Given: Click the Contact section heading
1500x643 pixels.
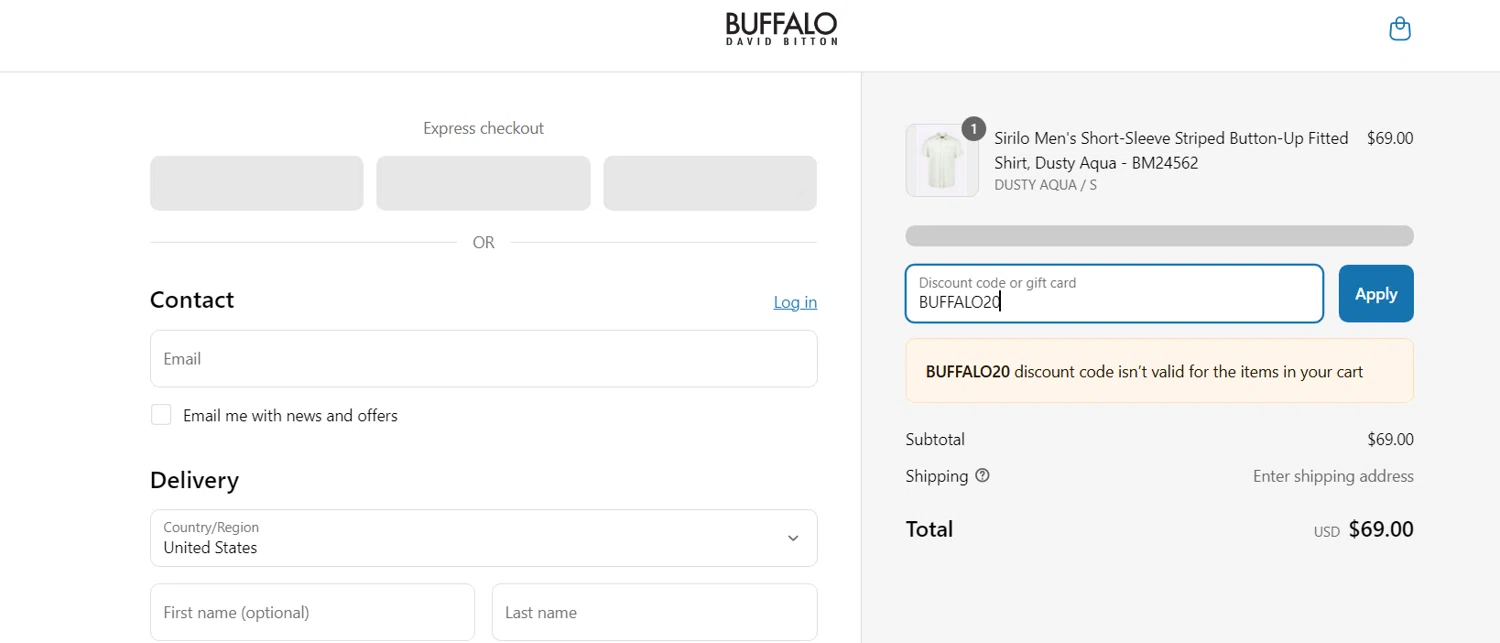Looking at the screenshot, I should tap(192, 300).
